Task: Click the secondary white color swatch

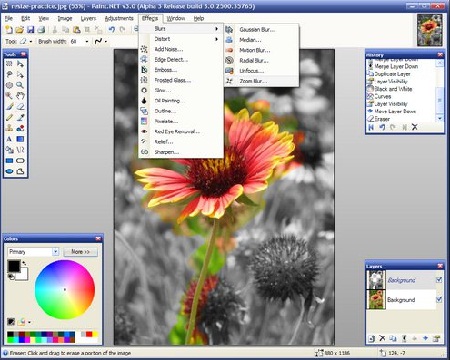Action: [x=23, y=275]
